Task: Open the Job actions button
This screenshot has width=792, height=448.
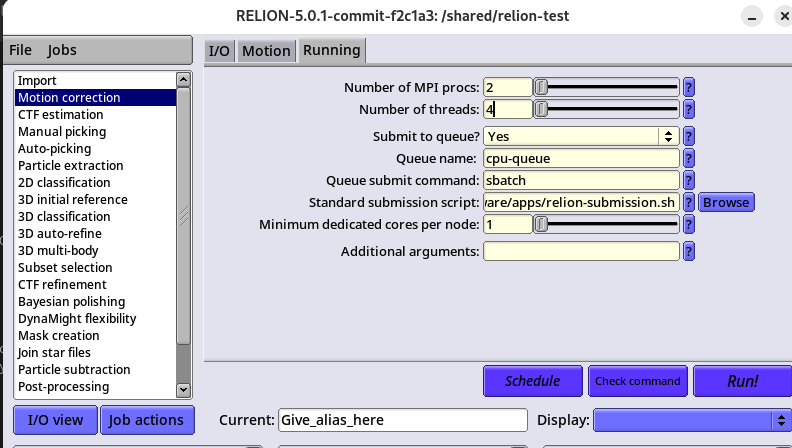Action: [146, 420]
